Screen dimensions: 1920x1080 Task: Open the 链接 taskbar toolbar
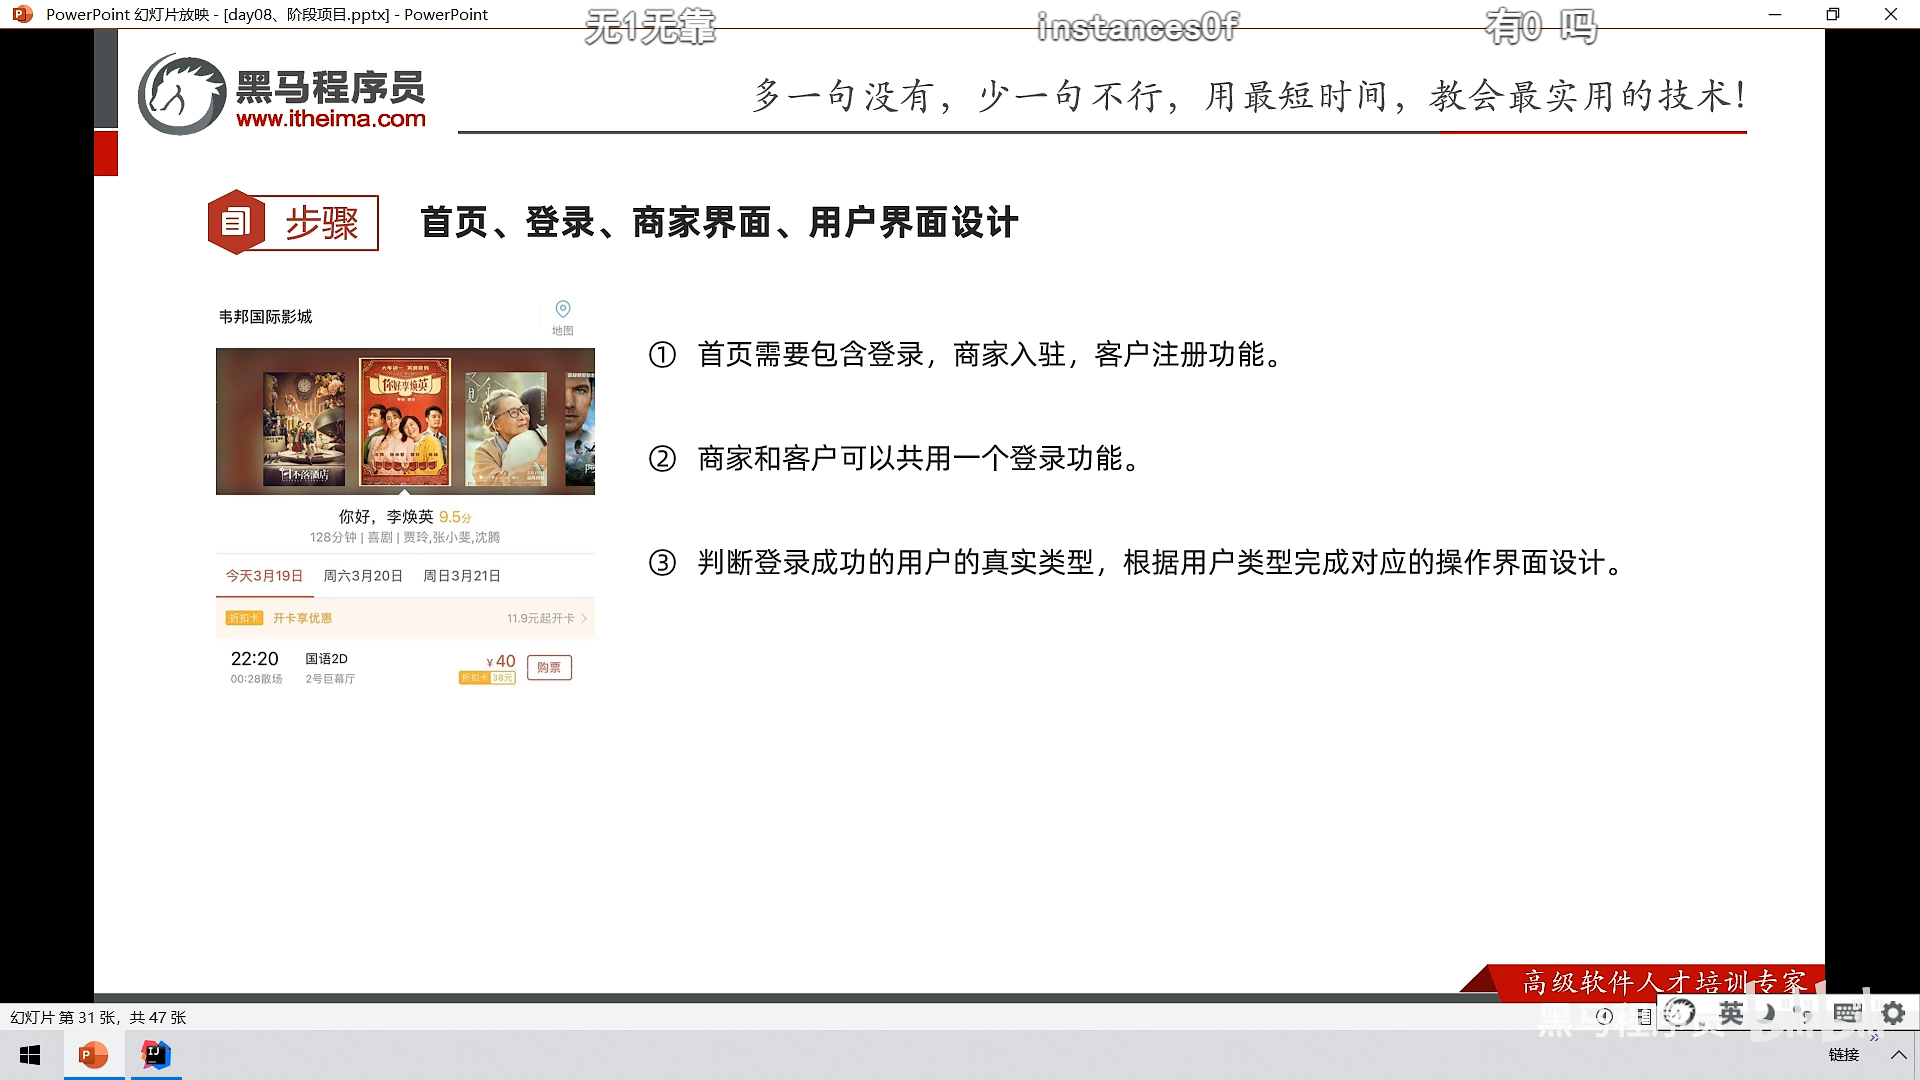[1843, 1055]
